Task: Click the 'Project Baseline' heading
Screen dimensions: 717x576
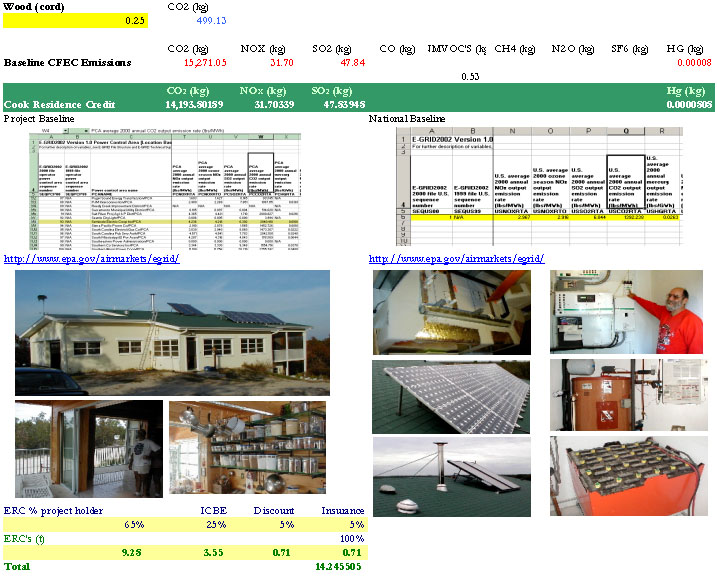Action: click(39, 119)
